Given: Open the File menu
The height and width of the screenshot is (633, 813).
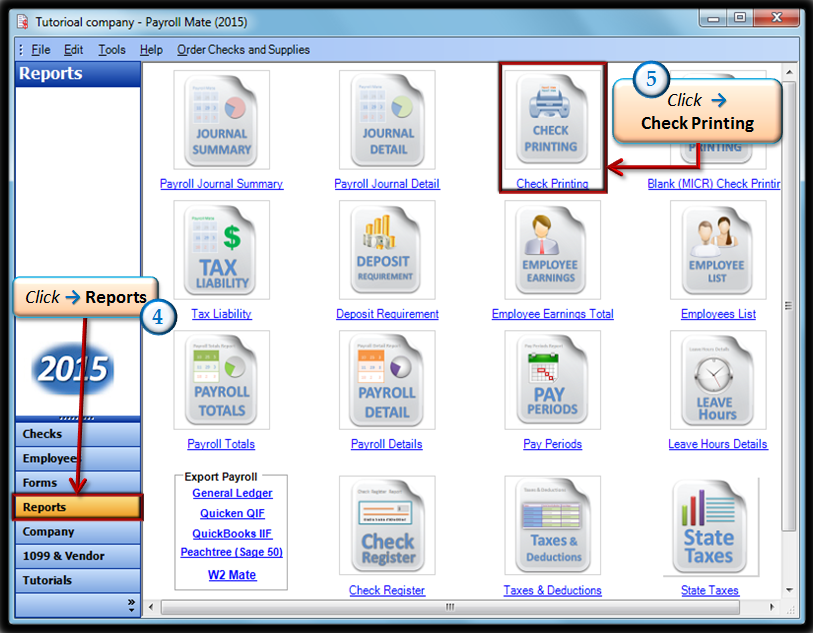Looking at the screenshot, I should (x=40, y=50).
